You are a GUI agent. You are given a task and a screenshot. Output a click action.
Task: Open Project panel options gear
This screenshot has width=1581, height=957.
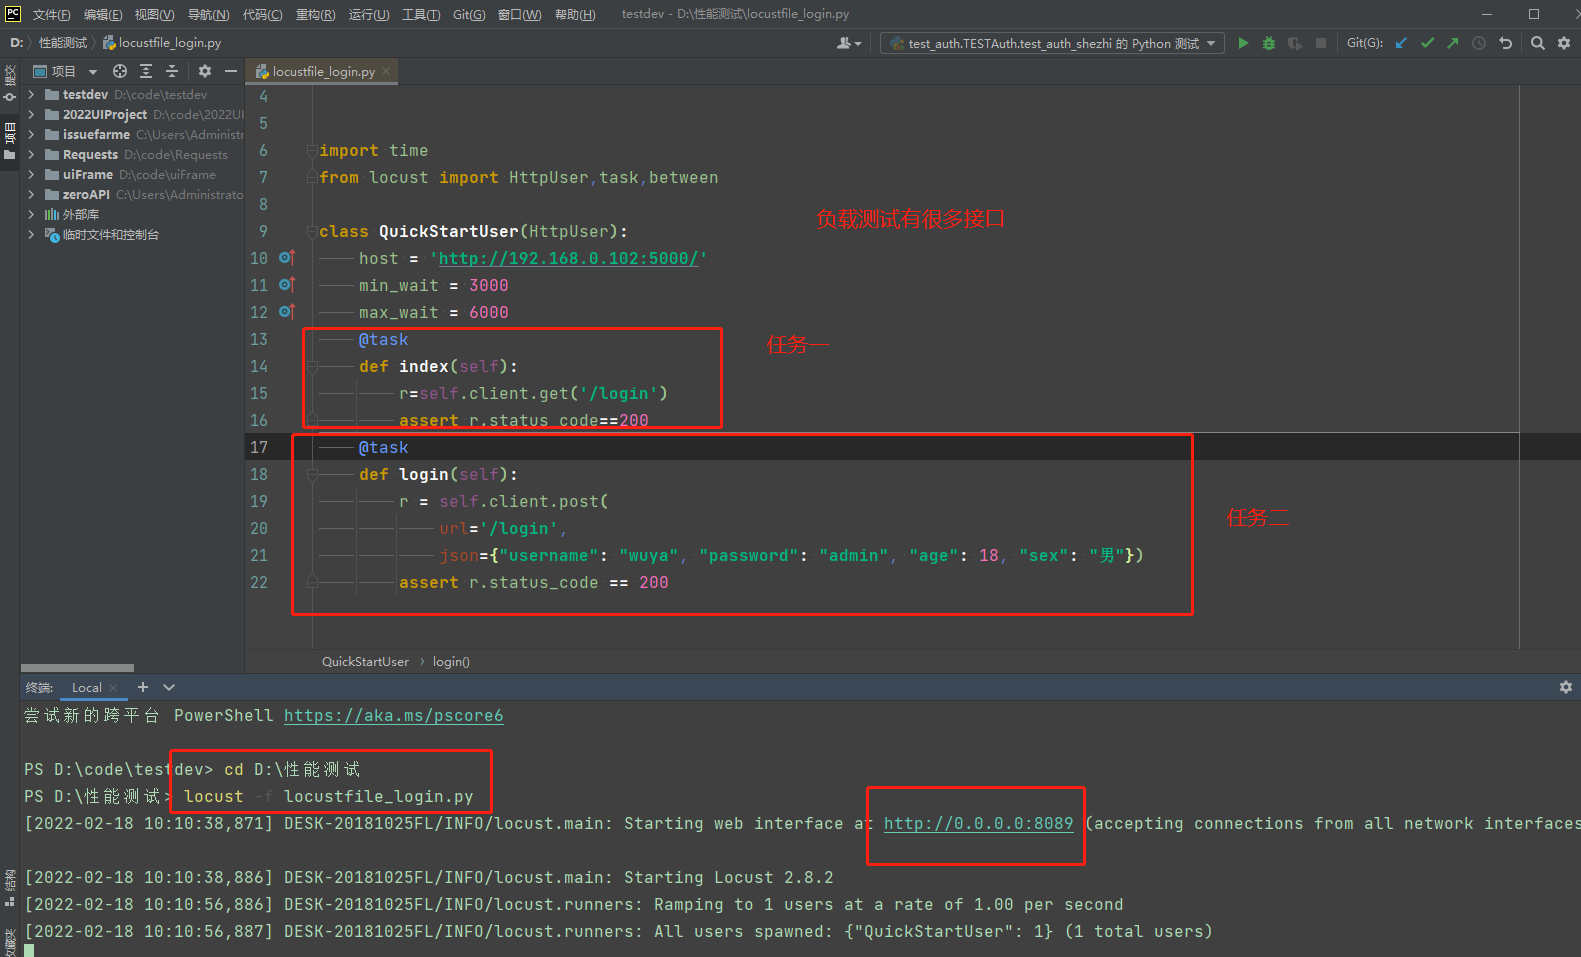pos(205,71)
